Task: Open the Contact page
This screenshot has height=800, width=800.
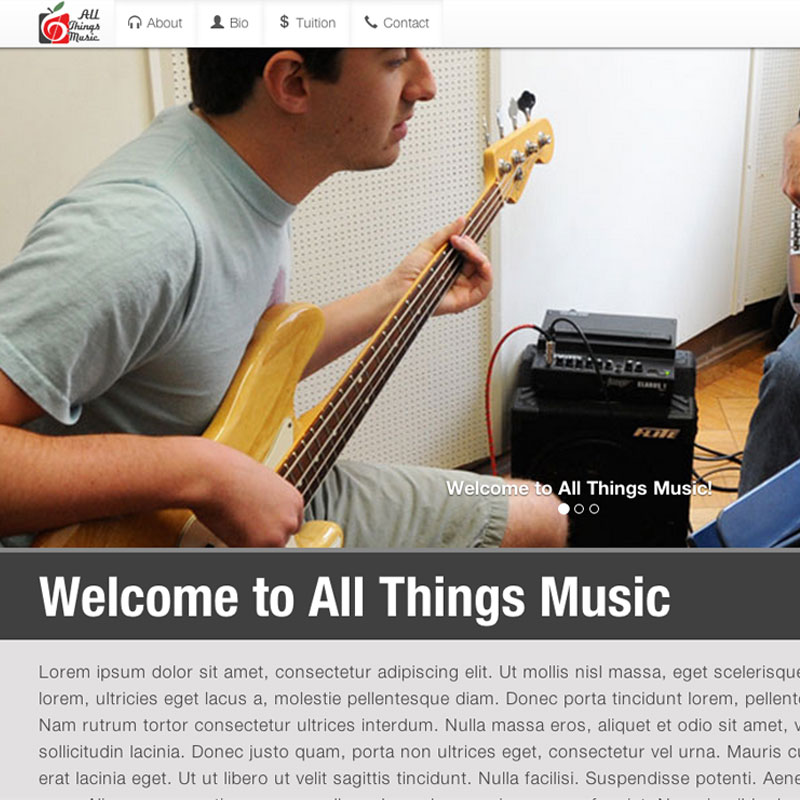Action: click(397, 23)
